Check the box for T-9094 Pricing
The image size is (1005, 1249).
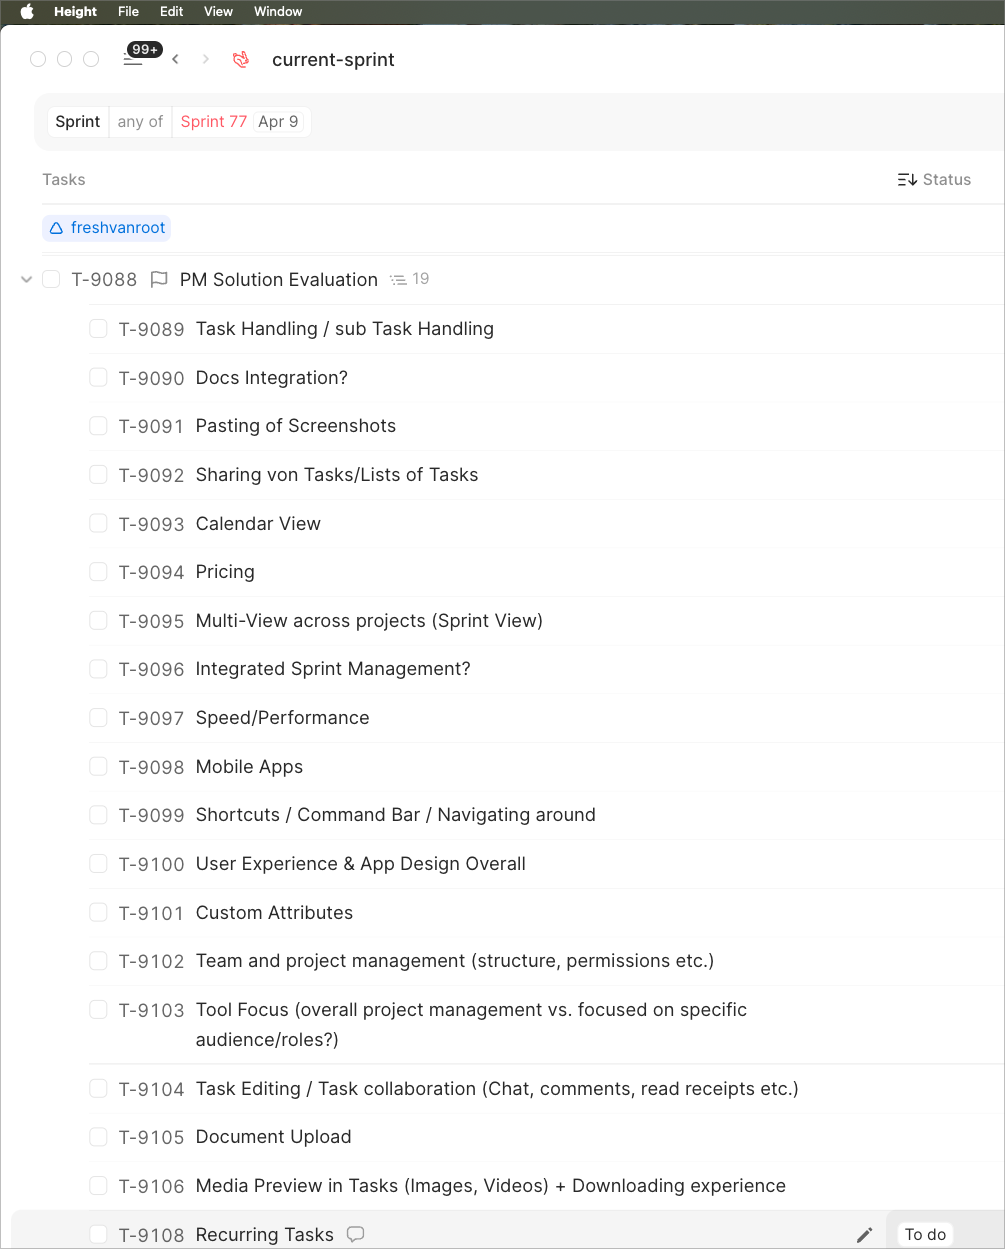coord(98,572)
